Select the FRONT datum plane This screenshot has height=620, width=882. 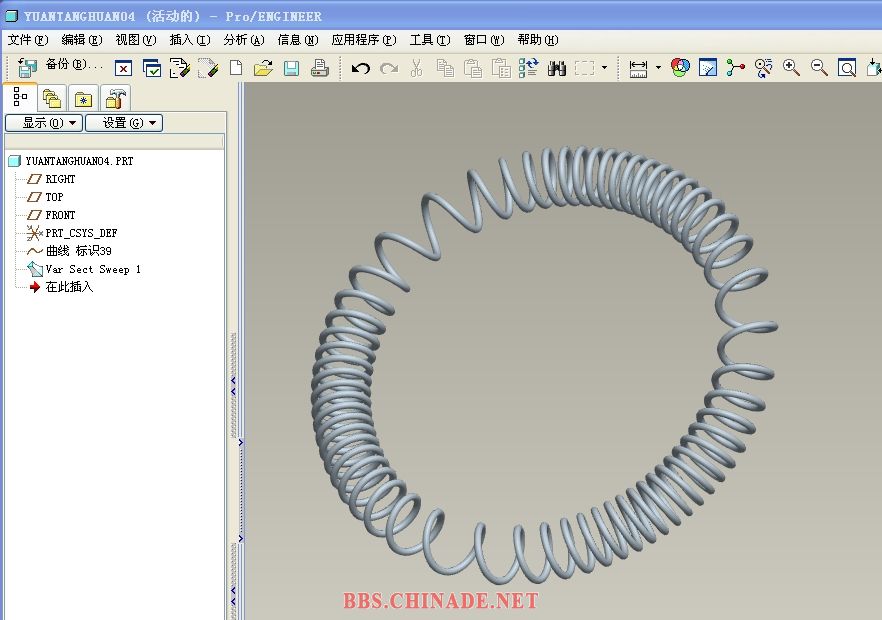60,215
